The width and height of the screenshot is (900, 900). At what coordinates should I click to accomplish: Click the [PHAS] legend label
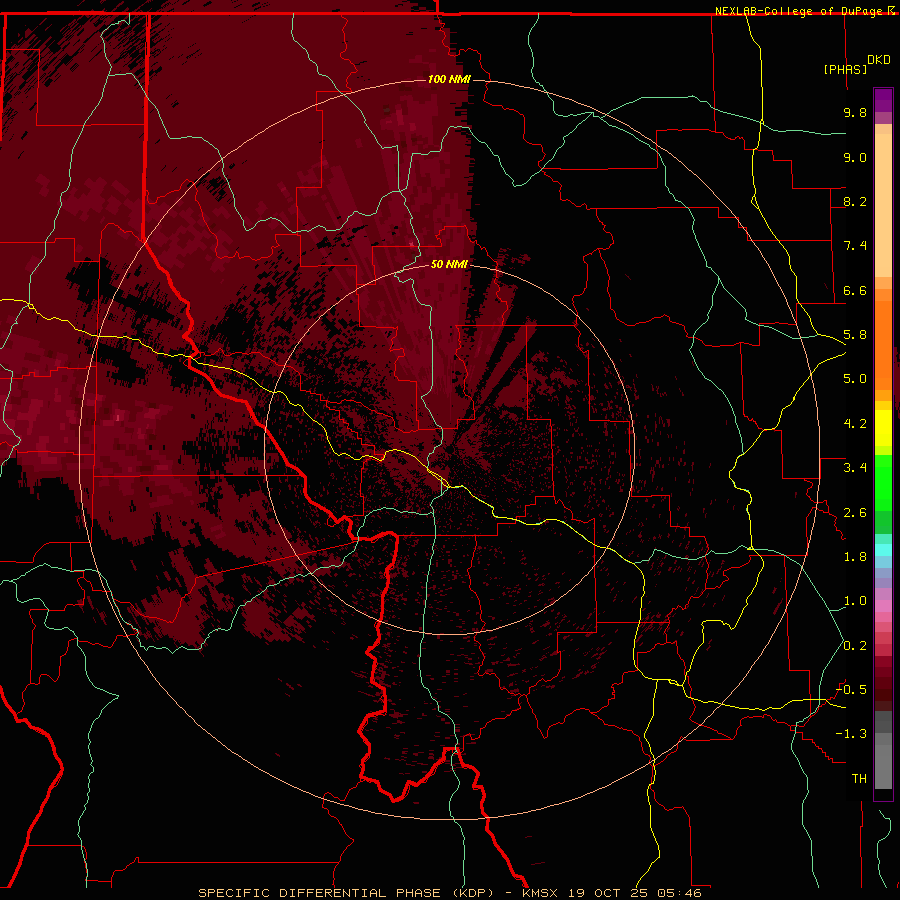coord(845,69)
